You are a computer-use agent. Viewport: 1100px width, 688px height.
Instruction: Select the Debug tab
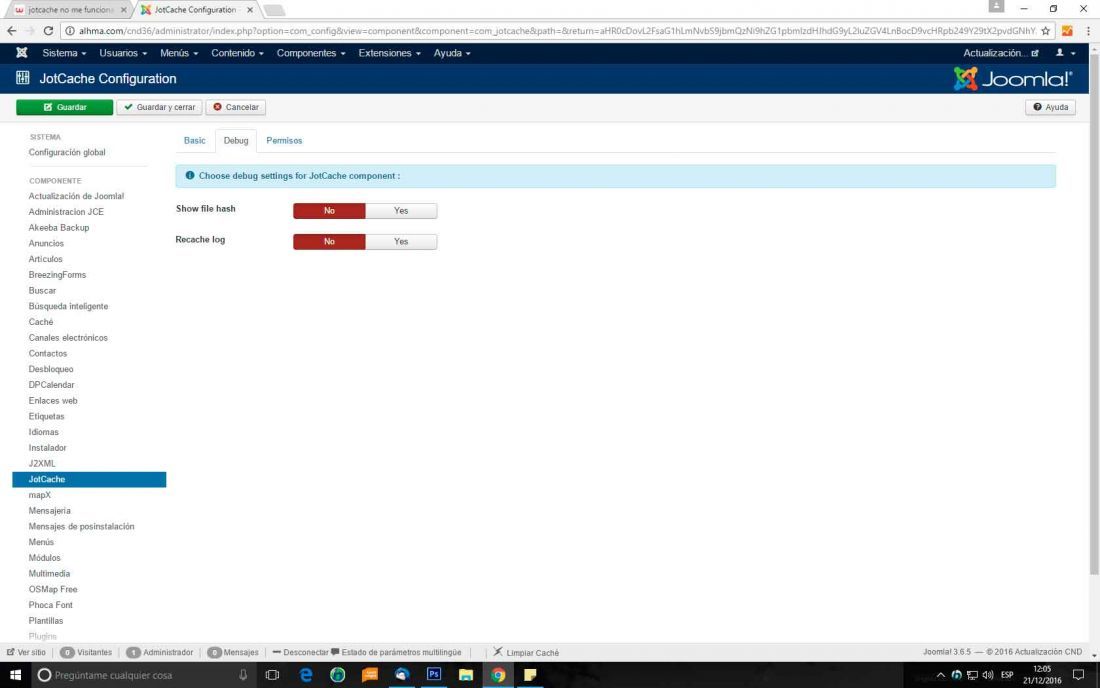coord(236,140)
